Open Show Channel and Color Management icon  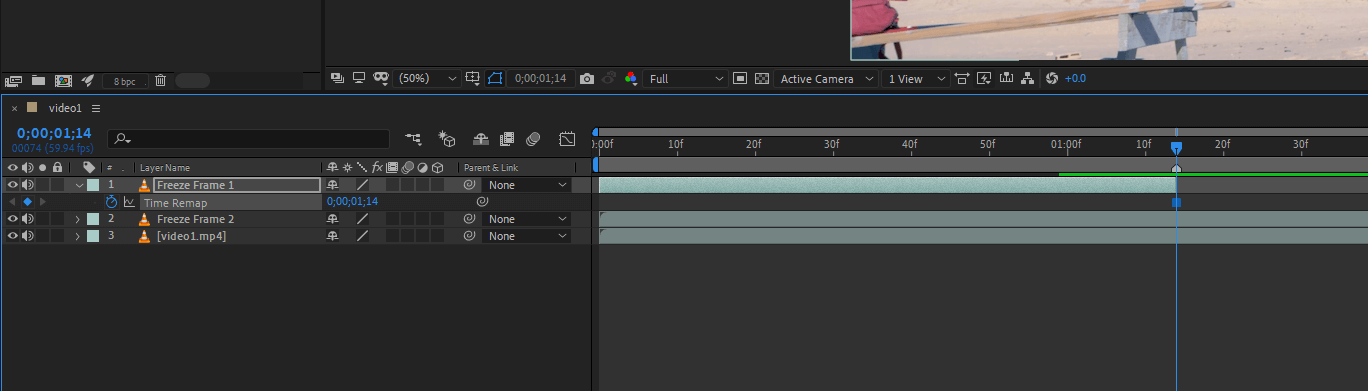click(x=631, y=78)
